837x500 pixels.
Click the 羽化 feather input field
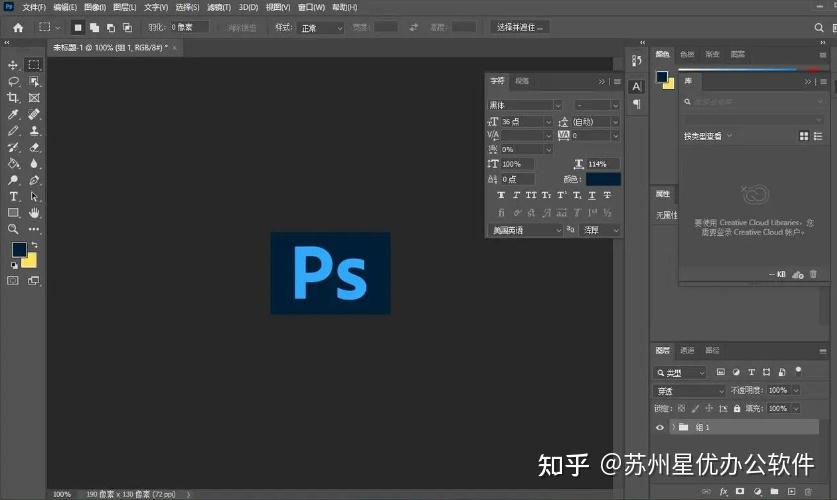tap(188, 27)
